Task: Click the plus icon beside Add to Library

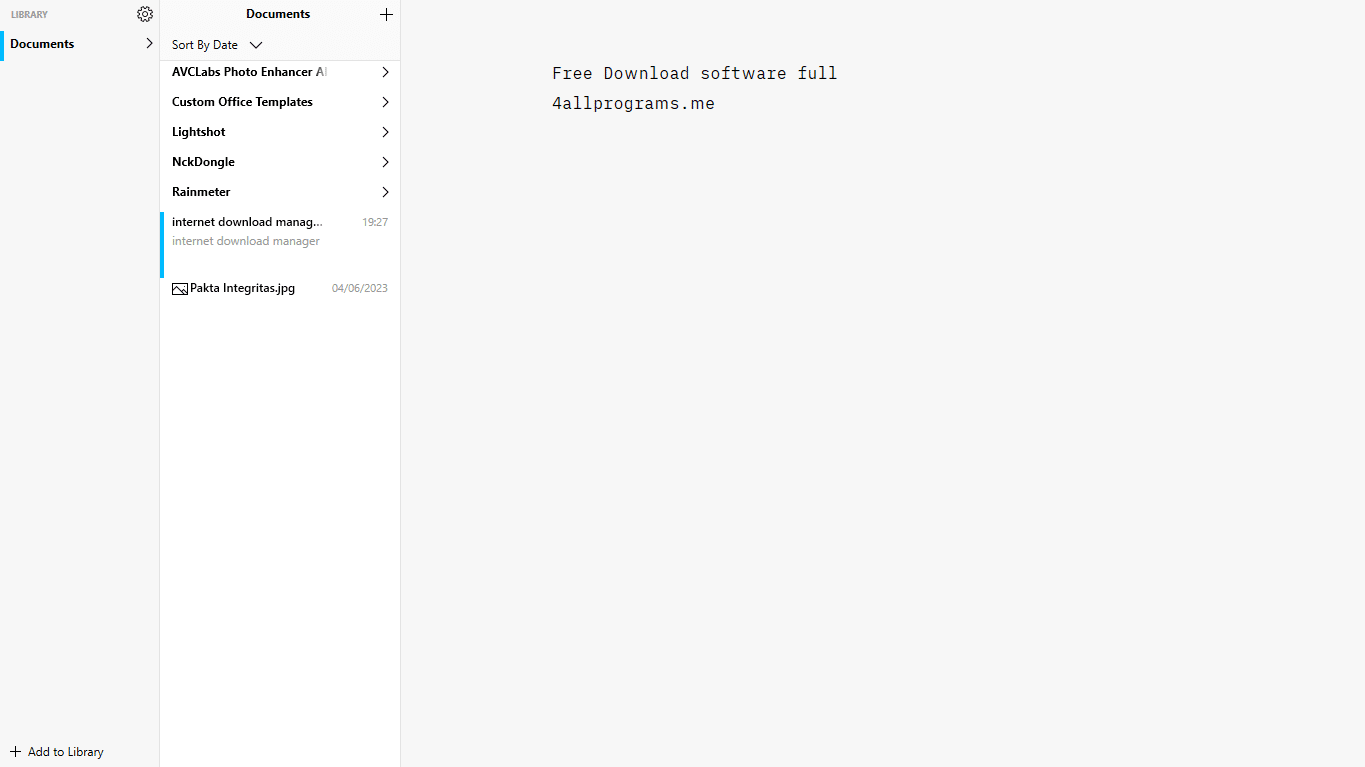Action: pos(15,752)
